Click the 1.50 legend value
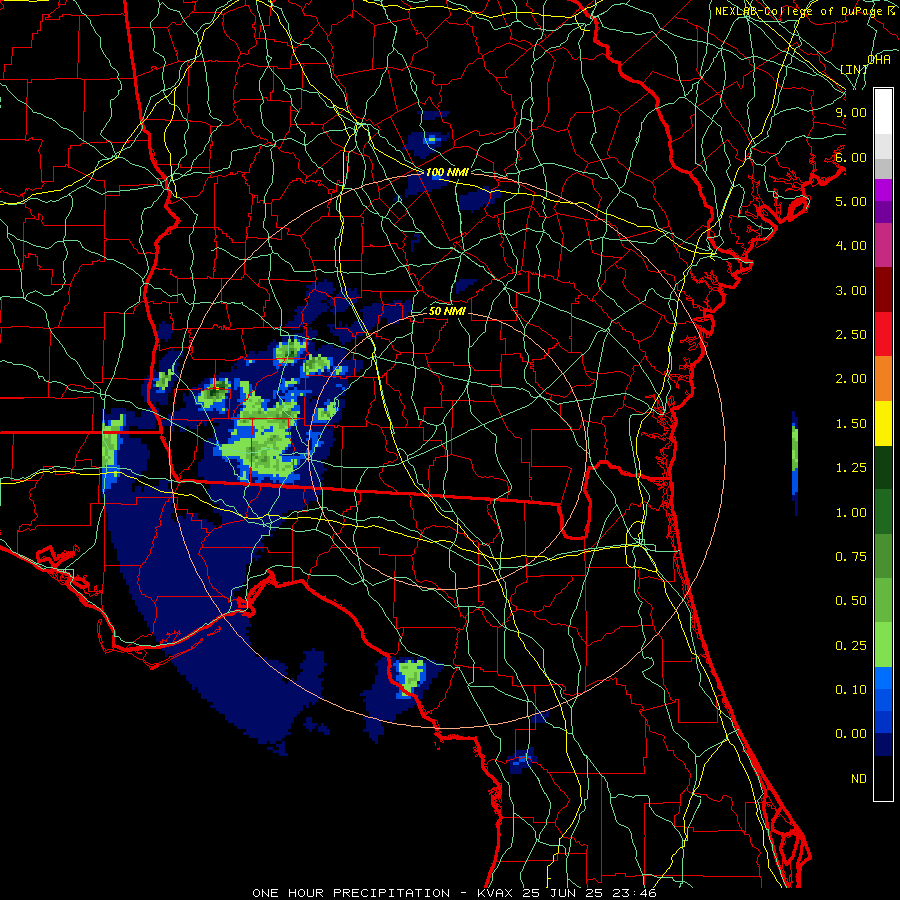Viewport: 900px width, 900px height. click(851, 424)
